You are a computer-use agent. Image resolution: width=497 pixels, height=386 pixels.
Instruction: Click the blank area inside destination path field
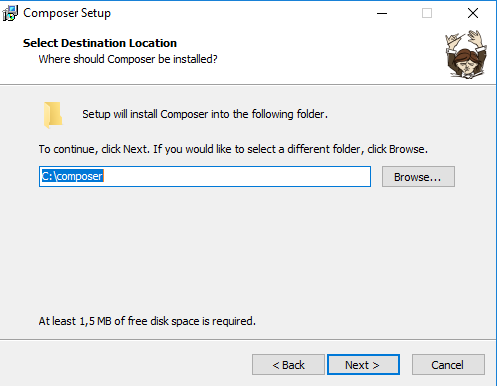point(237,176)
